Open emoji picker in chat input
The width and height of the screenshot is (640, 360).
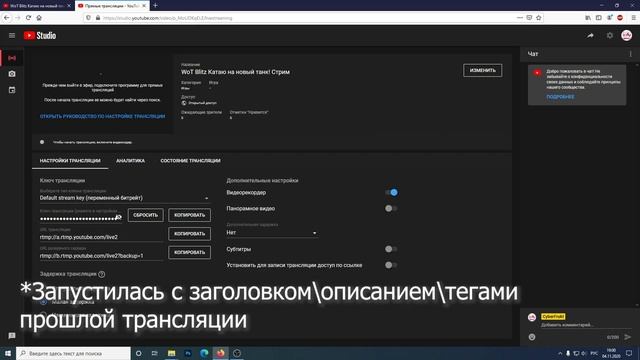(x=532, y=337)
